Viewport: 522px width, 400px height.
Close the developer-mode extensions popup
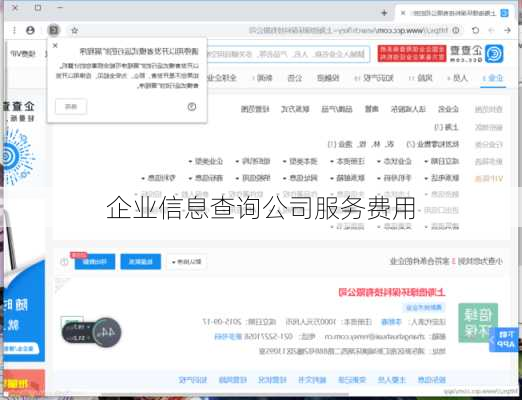55,46
